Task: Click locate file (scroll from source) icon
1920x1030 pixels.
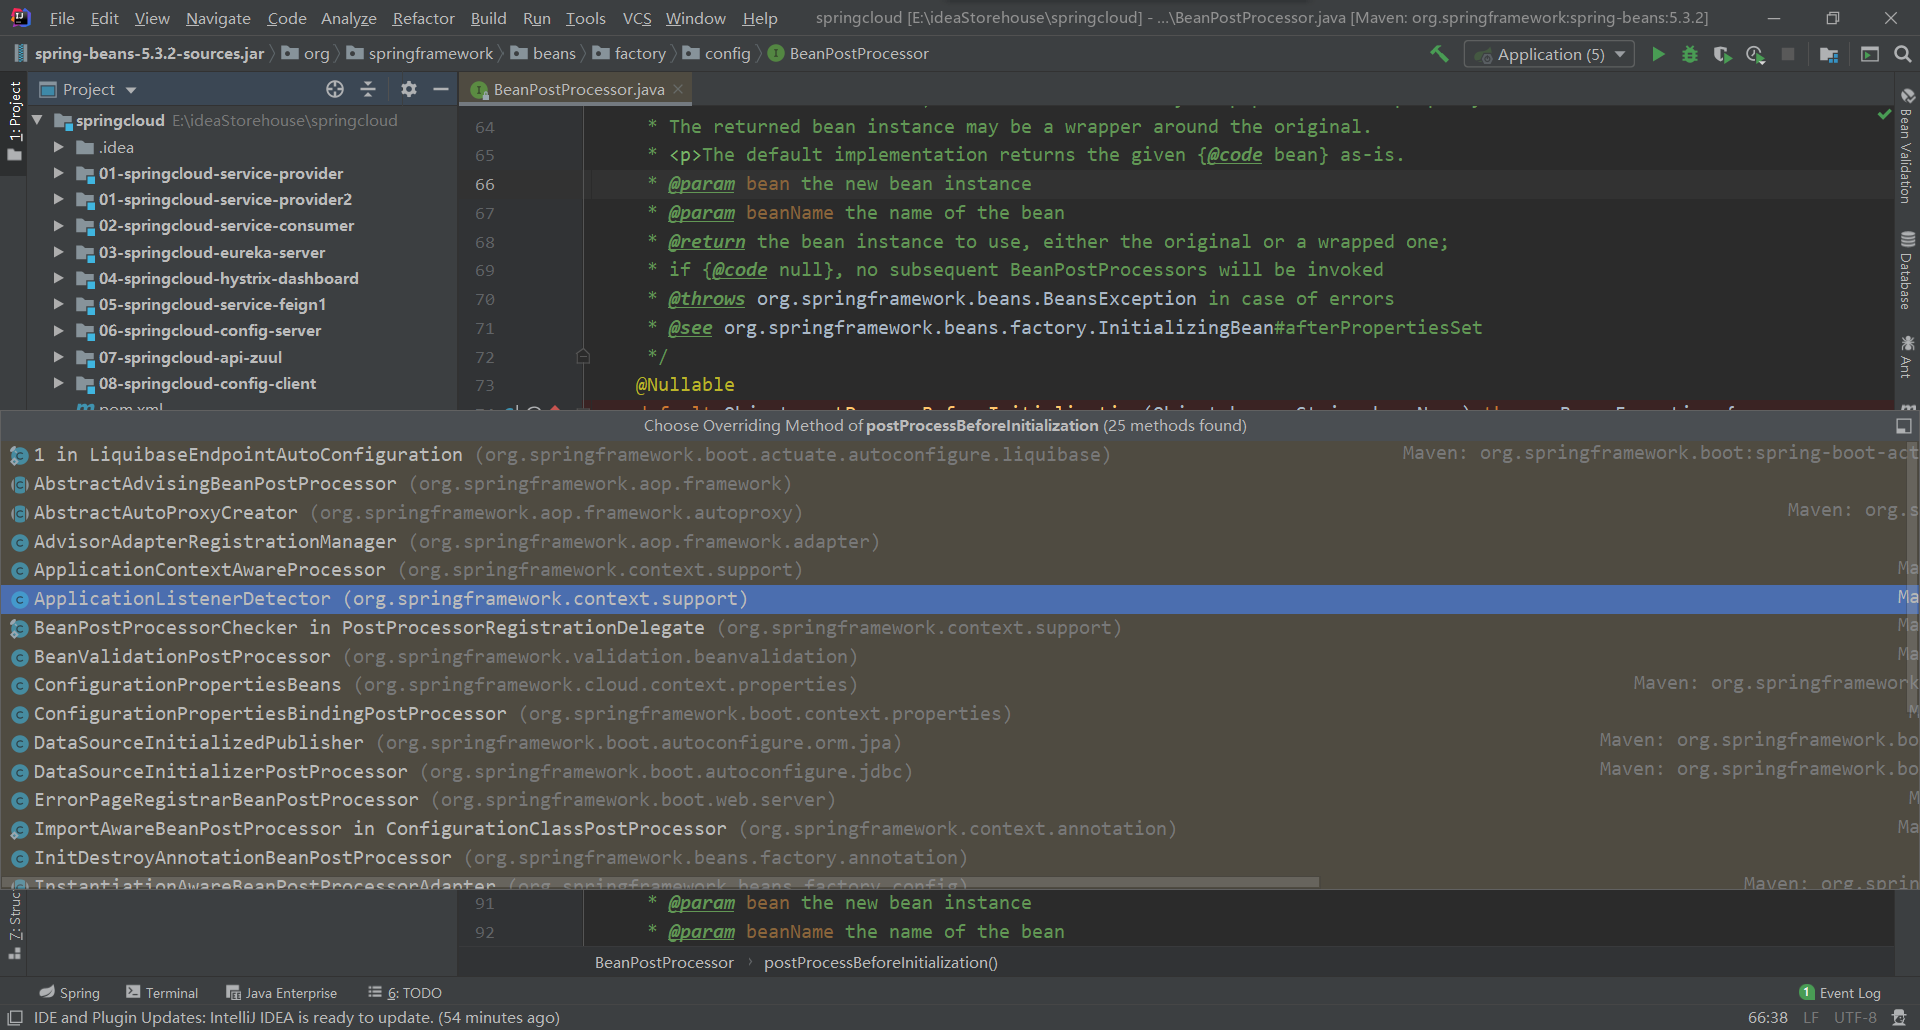Action: pyautogui.click(x=335, y=89)
